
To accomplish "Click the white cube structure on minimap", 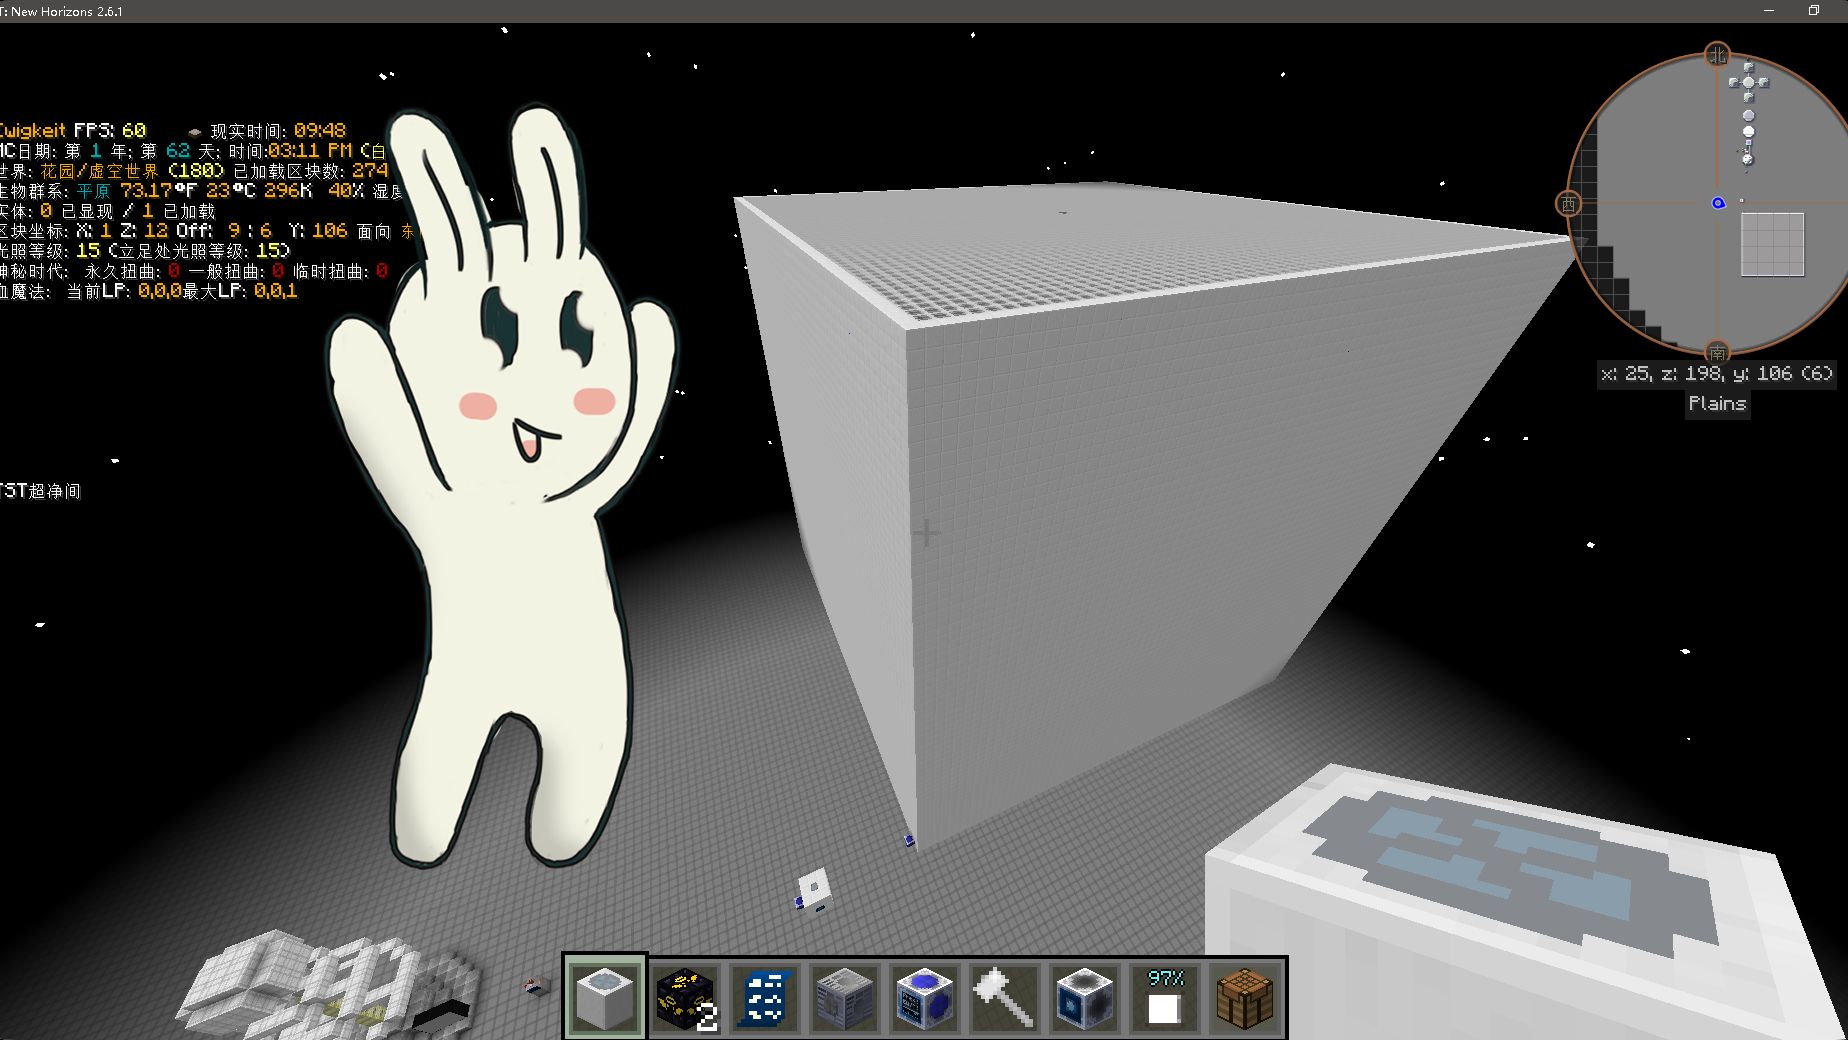I will 1772,244.
